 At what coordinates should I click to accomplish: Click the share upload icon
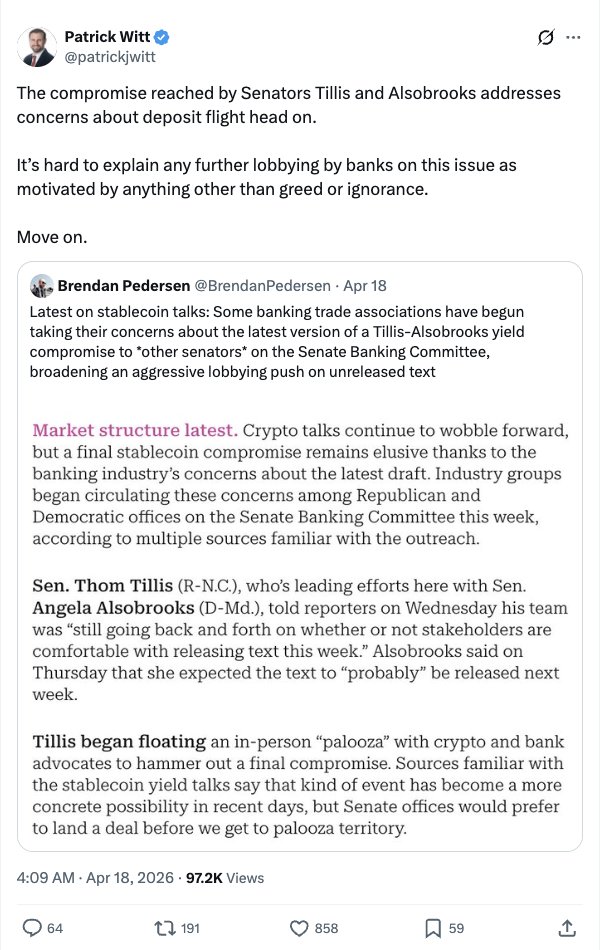click(x=567, y=928)
